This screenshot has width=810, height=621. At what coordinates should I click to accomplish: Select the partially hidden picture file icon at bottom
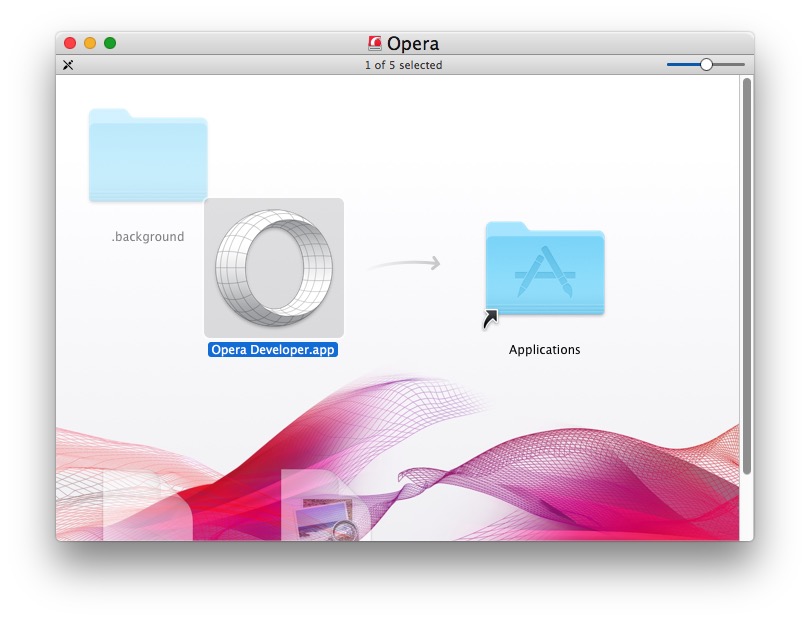point(325,505)
